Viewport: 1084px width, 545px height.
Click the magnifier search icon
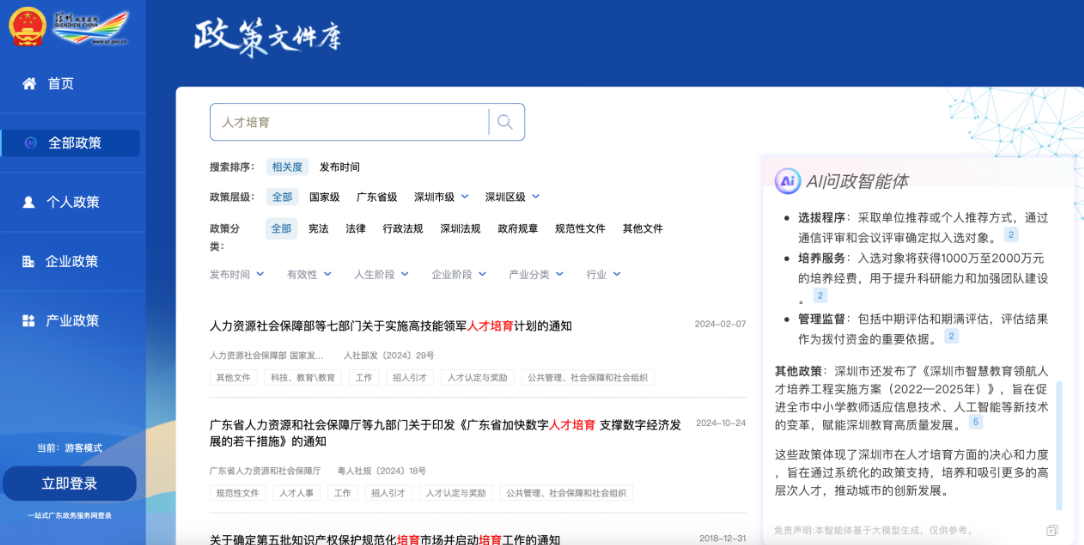[x=505, y=122]
